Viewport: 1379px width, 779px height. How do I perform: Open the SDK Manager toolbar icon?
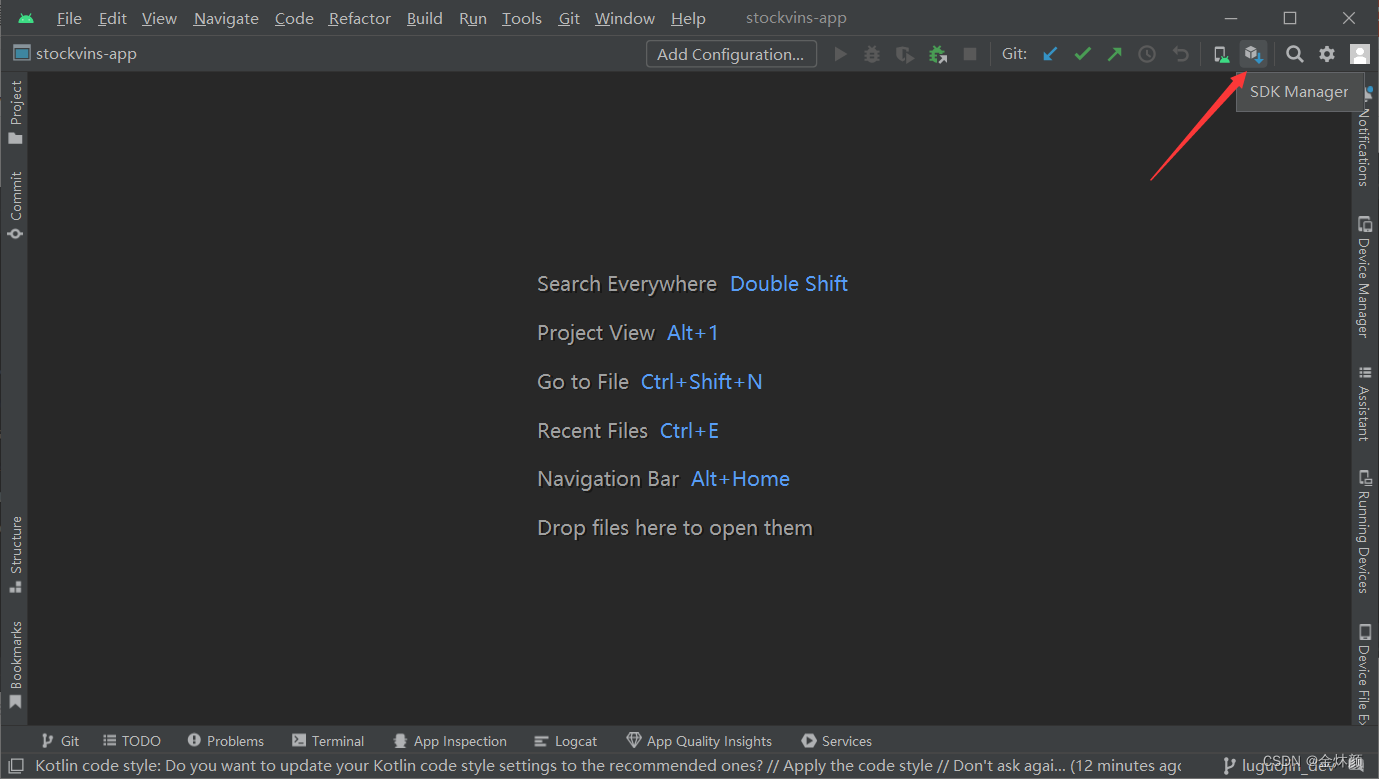pos(1253,54)
